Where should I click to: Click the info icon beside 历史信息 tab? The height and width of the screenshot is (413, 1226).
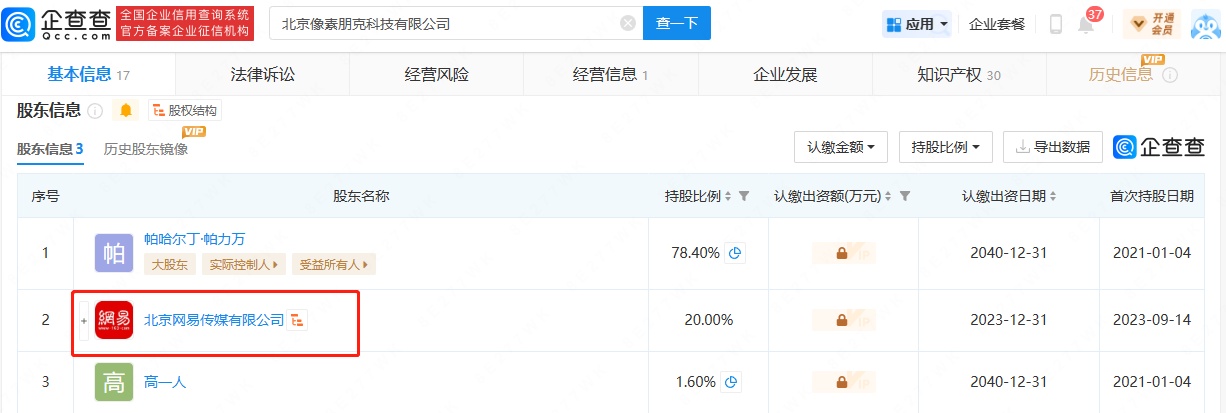tap(1170, 75)
